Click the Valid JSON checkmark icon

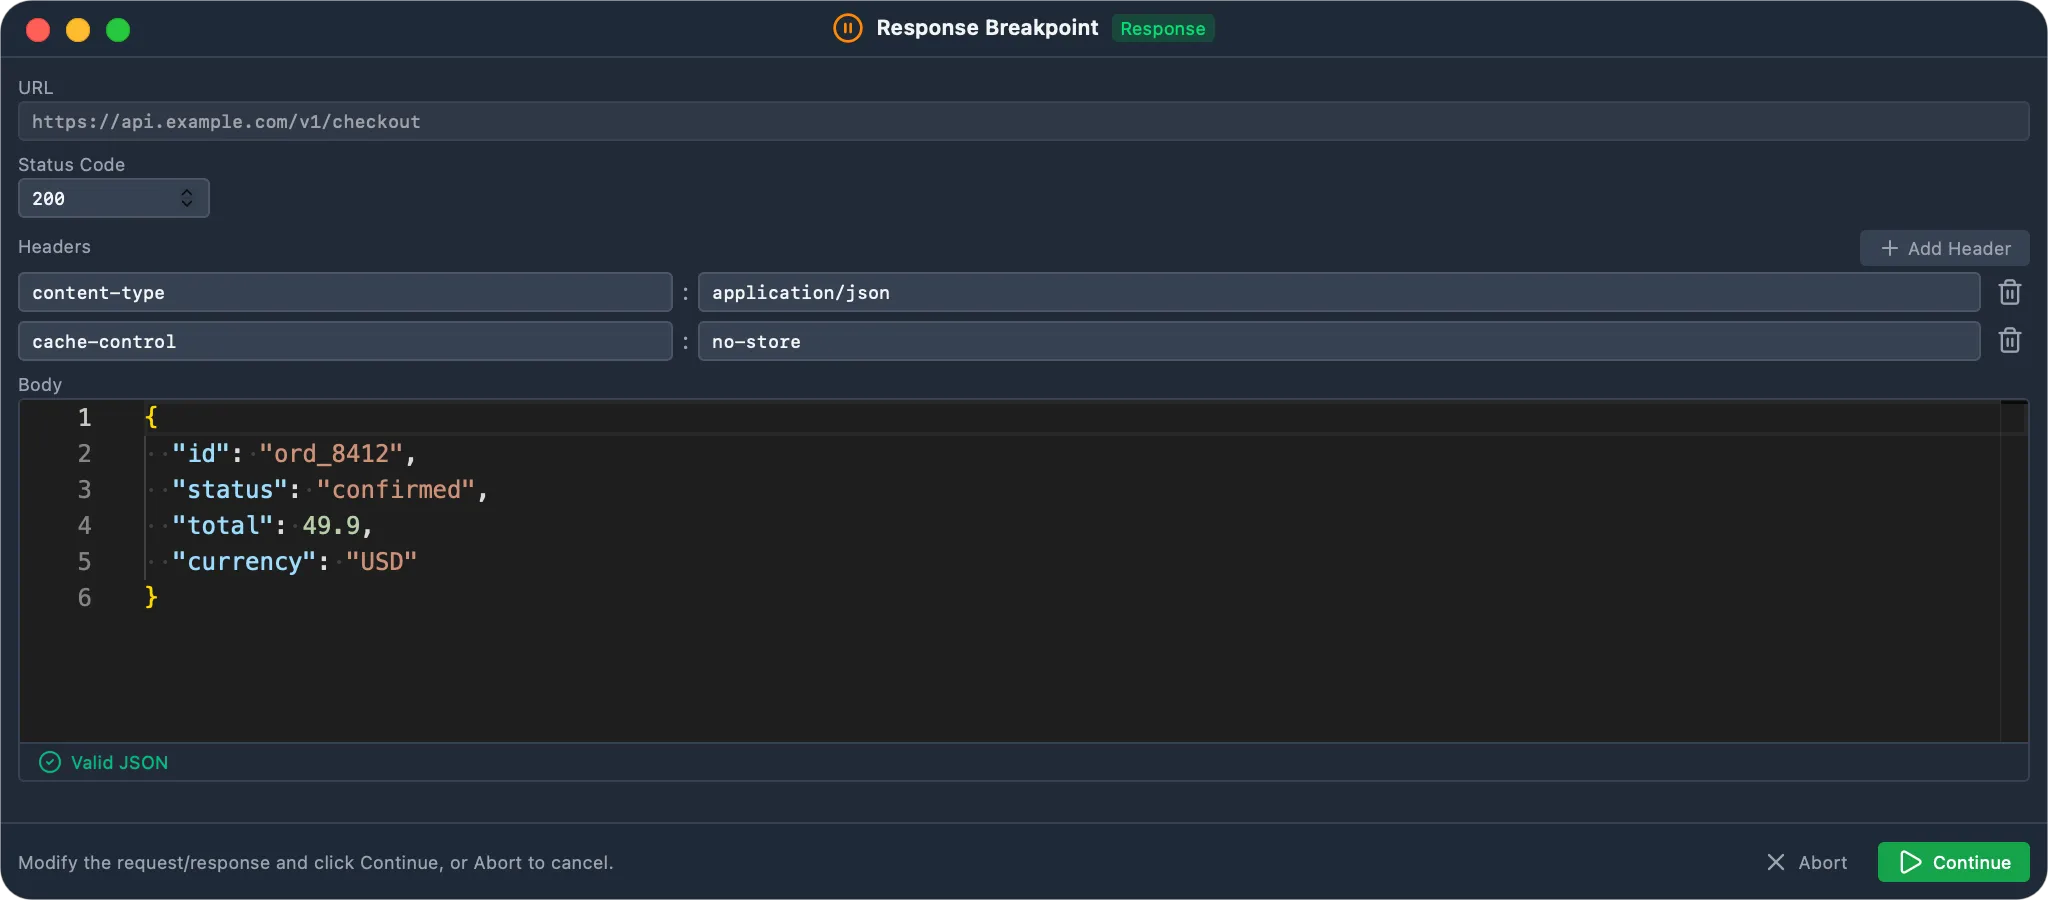click(x=50, y=762)
